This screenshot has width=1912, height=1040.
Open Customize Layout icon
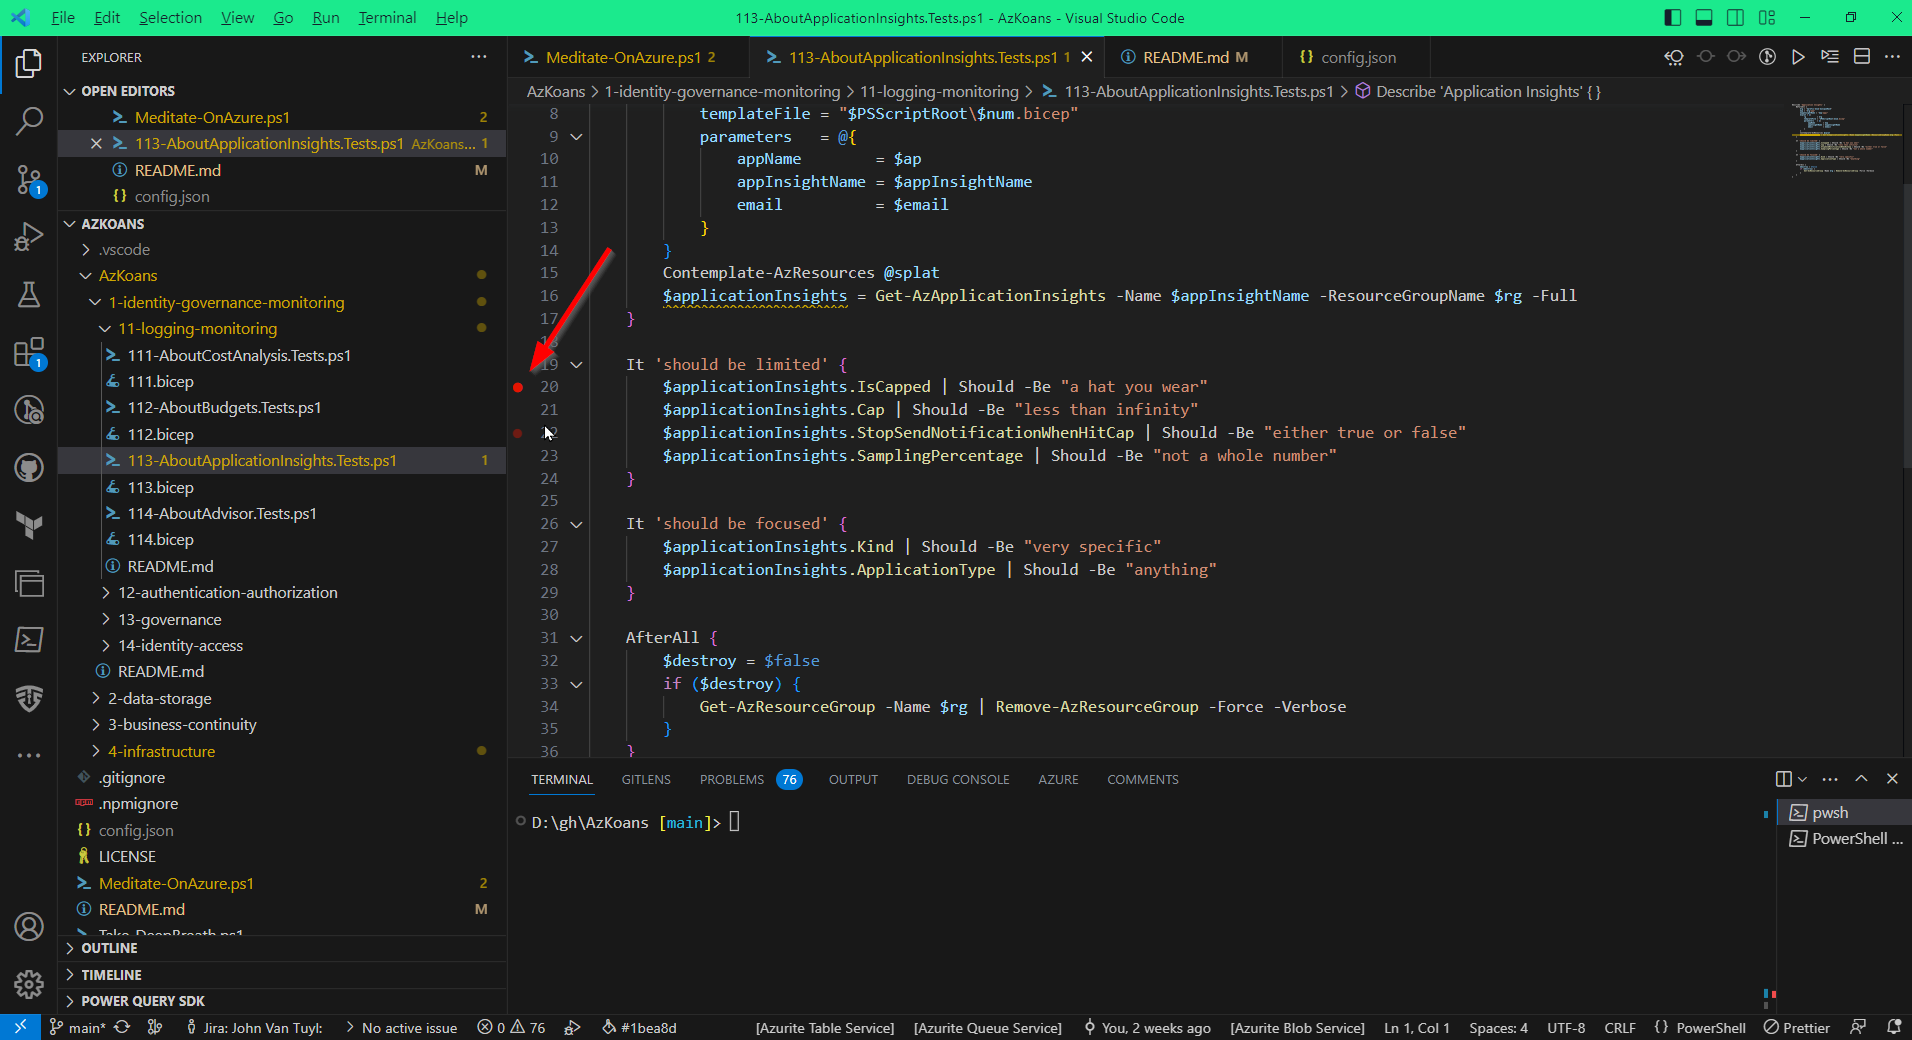1767,17
